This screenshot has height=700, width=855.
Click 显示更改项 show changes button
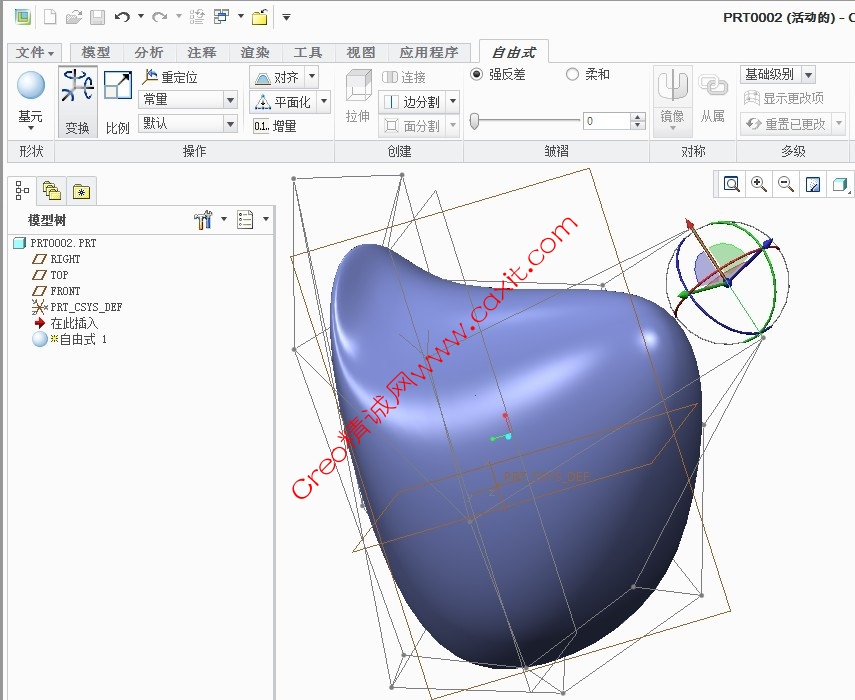click(784, 98)
